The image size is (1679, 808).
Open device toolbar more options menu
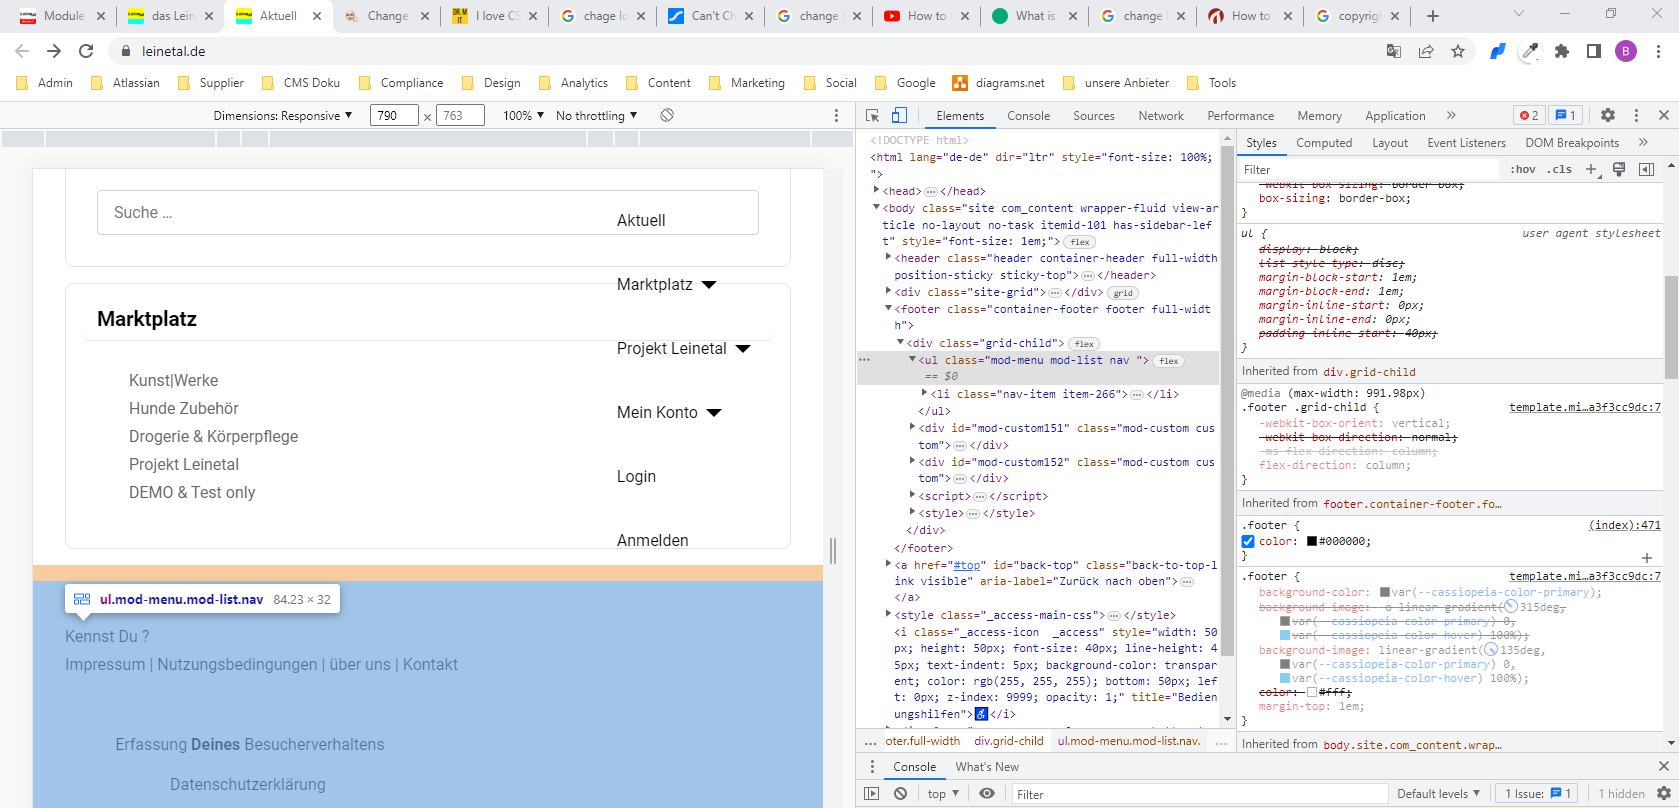(x=837, y=115)
